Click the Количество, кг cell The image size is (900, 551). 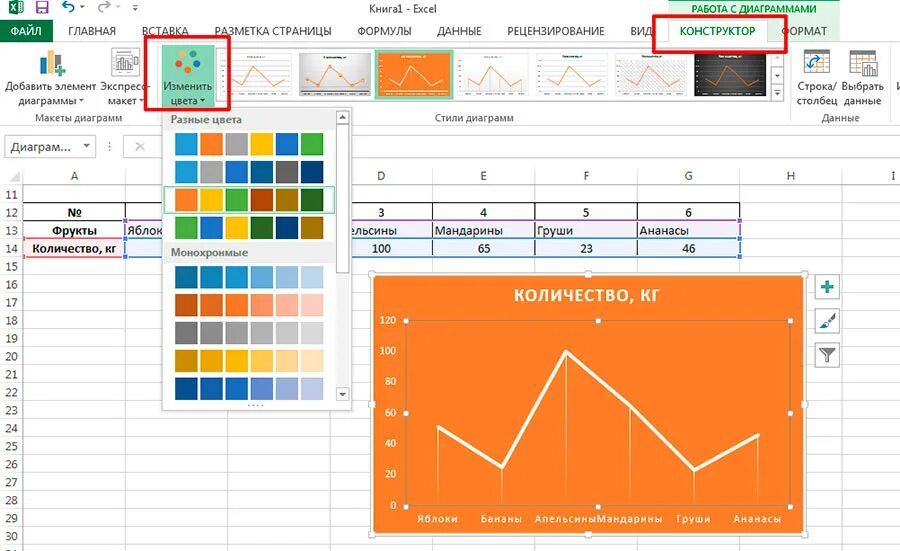(x=74, y=249)
